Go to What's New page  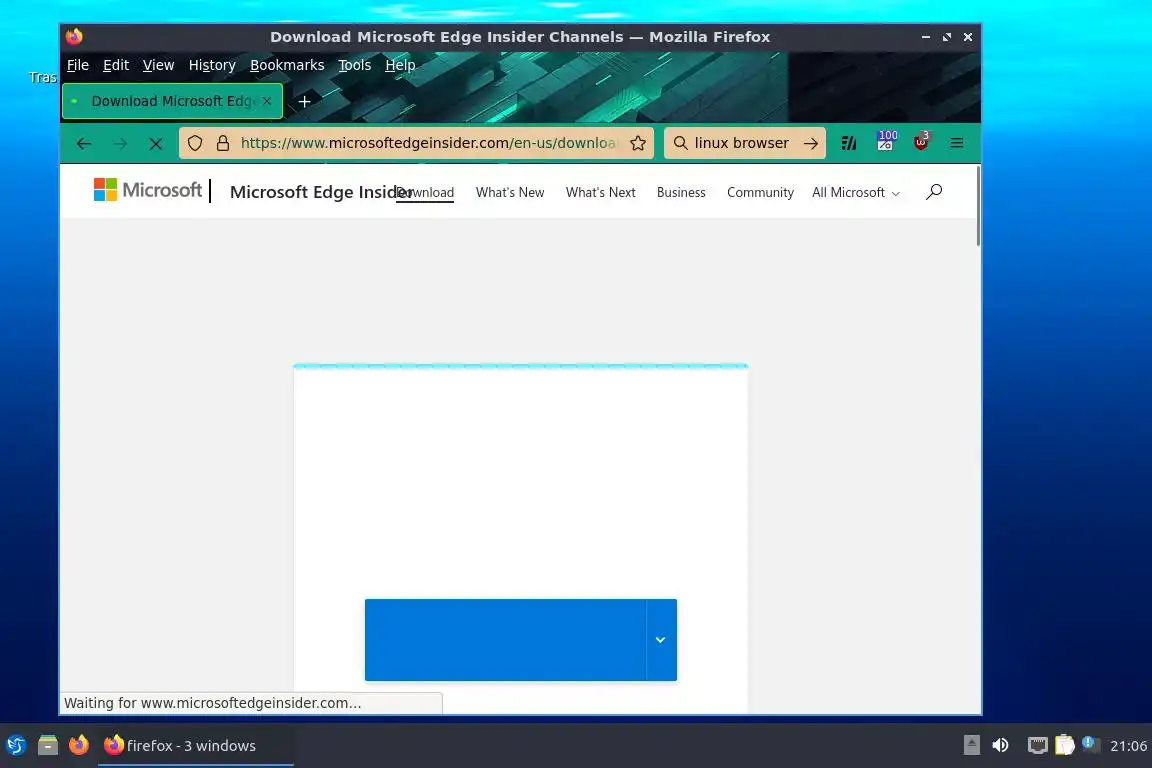[x=510, y=193]
